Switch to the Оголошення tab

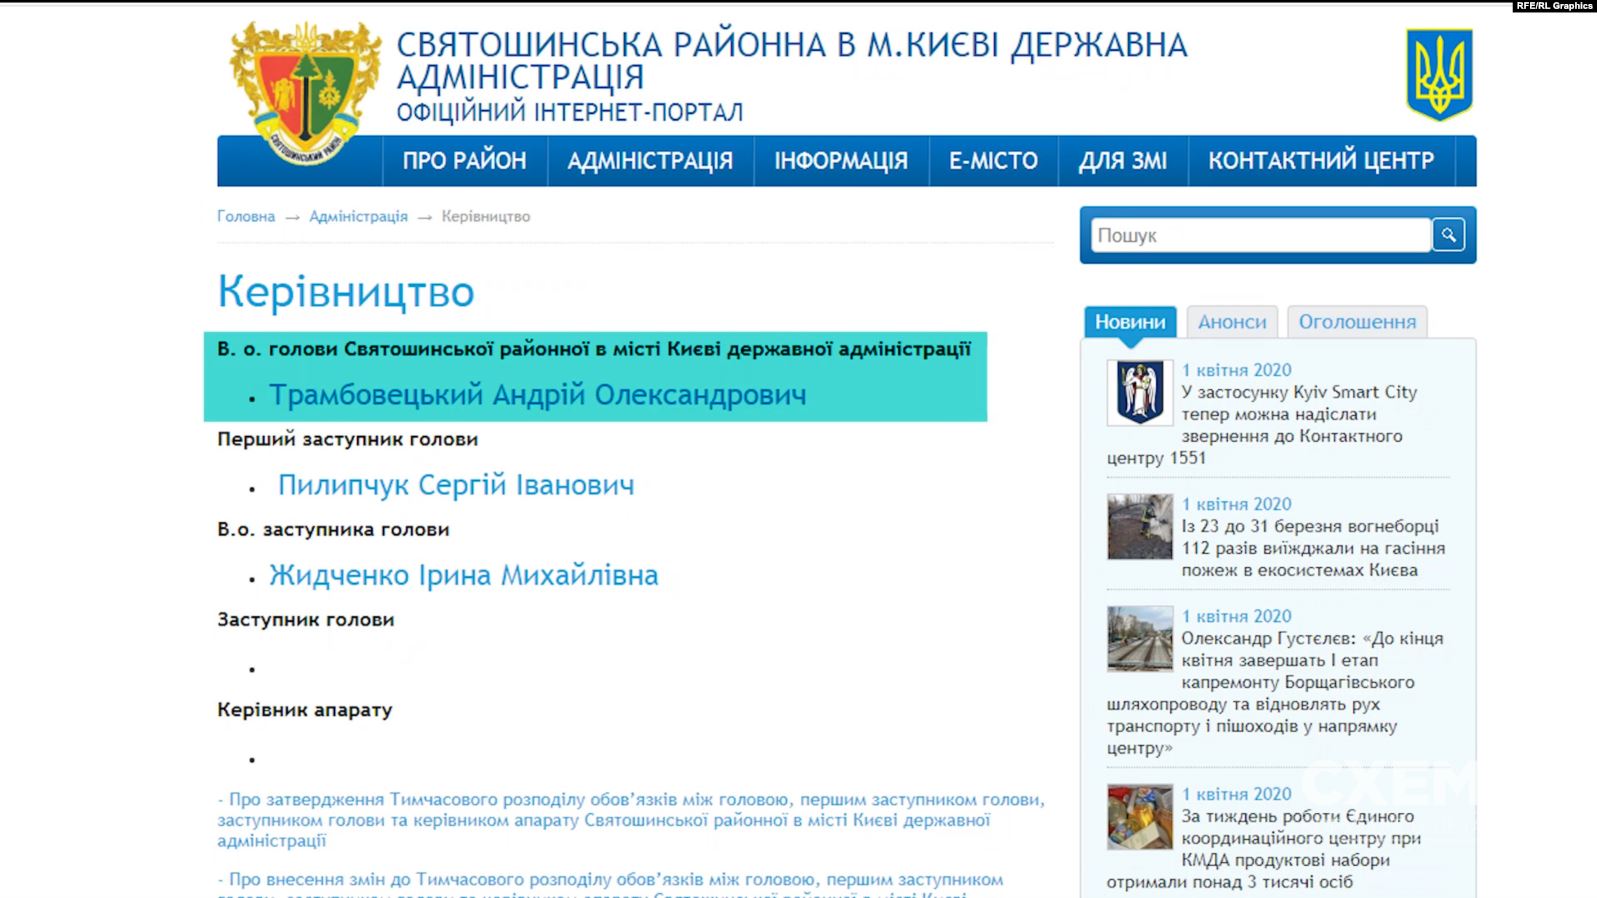pos(1356,322)
